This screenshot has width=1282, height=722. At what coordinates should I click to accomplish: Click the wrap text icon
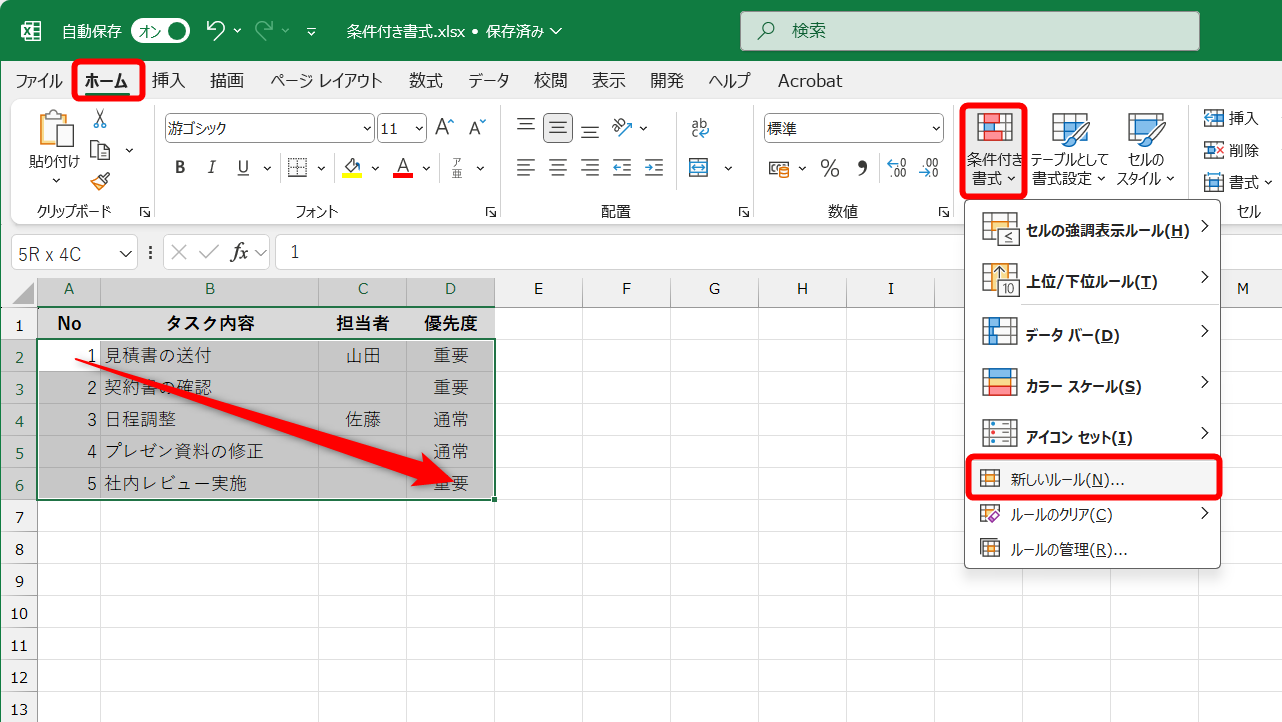698,127
